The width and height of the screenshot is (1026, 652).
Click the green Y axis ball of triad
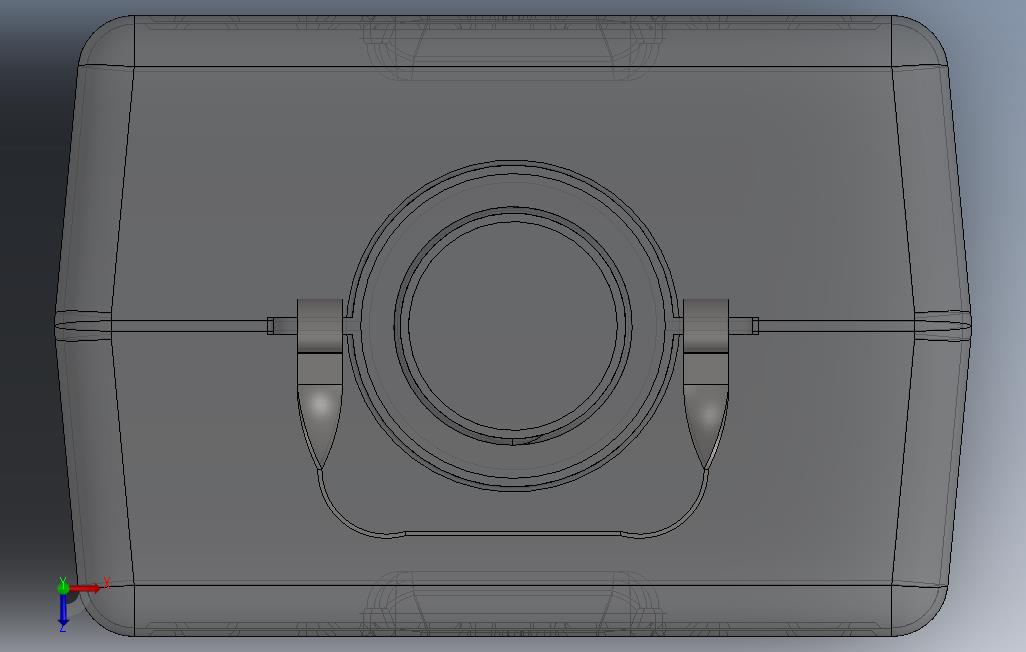pos(63,587)
